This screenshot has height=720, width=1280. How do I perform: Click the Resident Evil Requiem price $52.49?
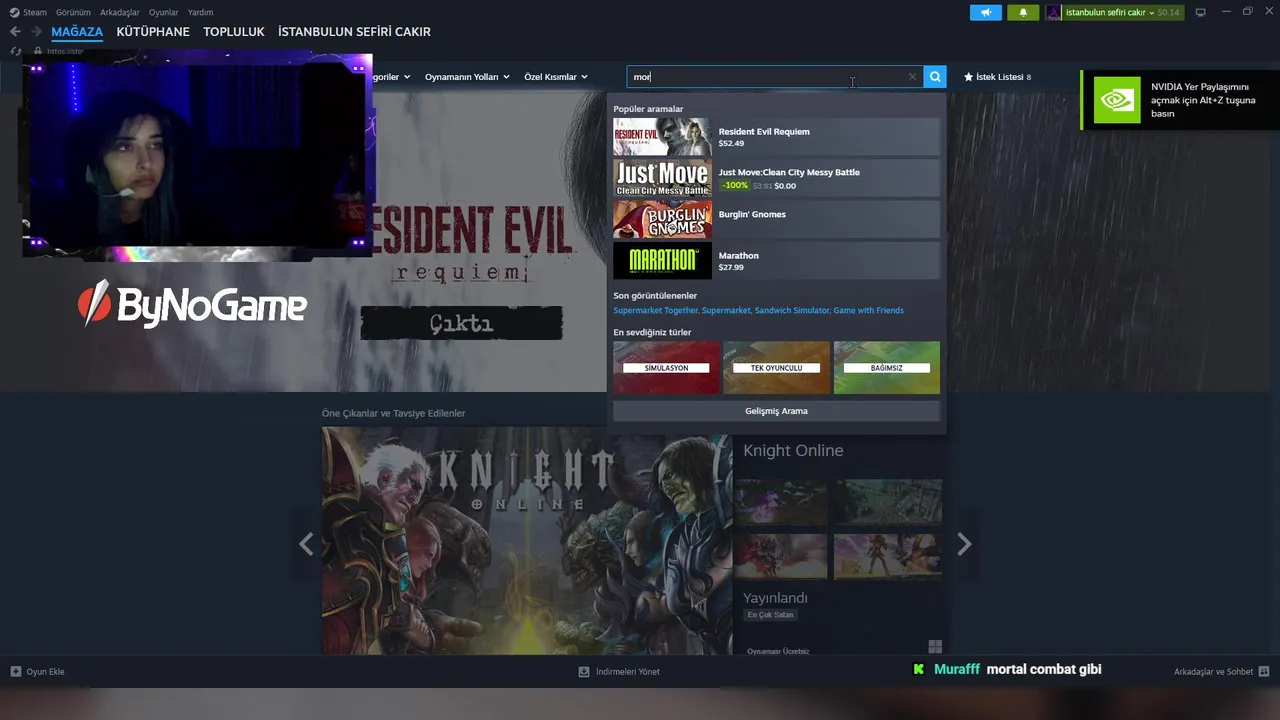tap(731, 144)
